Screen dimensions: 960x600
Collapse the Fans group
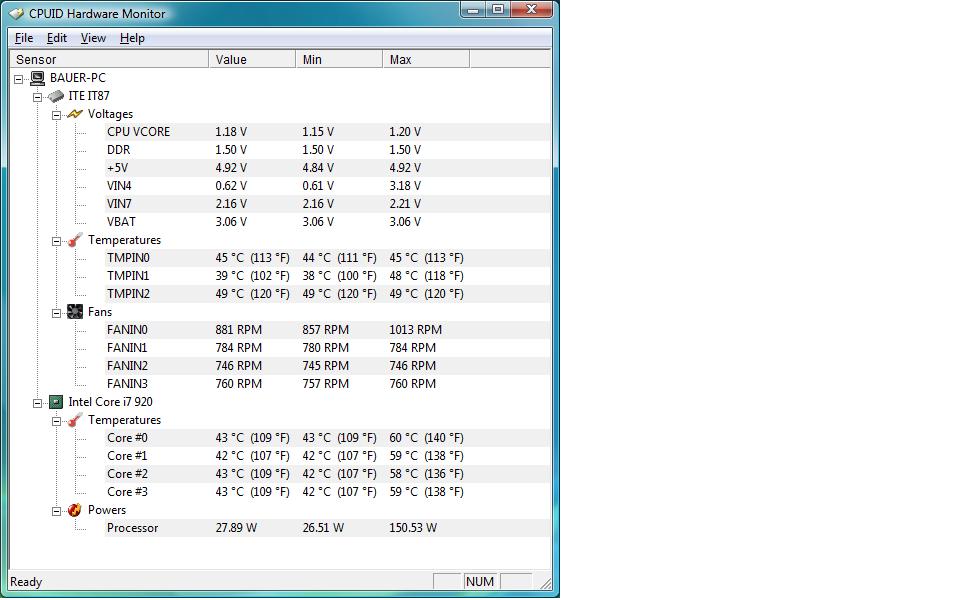[56, 313]
